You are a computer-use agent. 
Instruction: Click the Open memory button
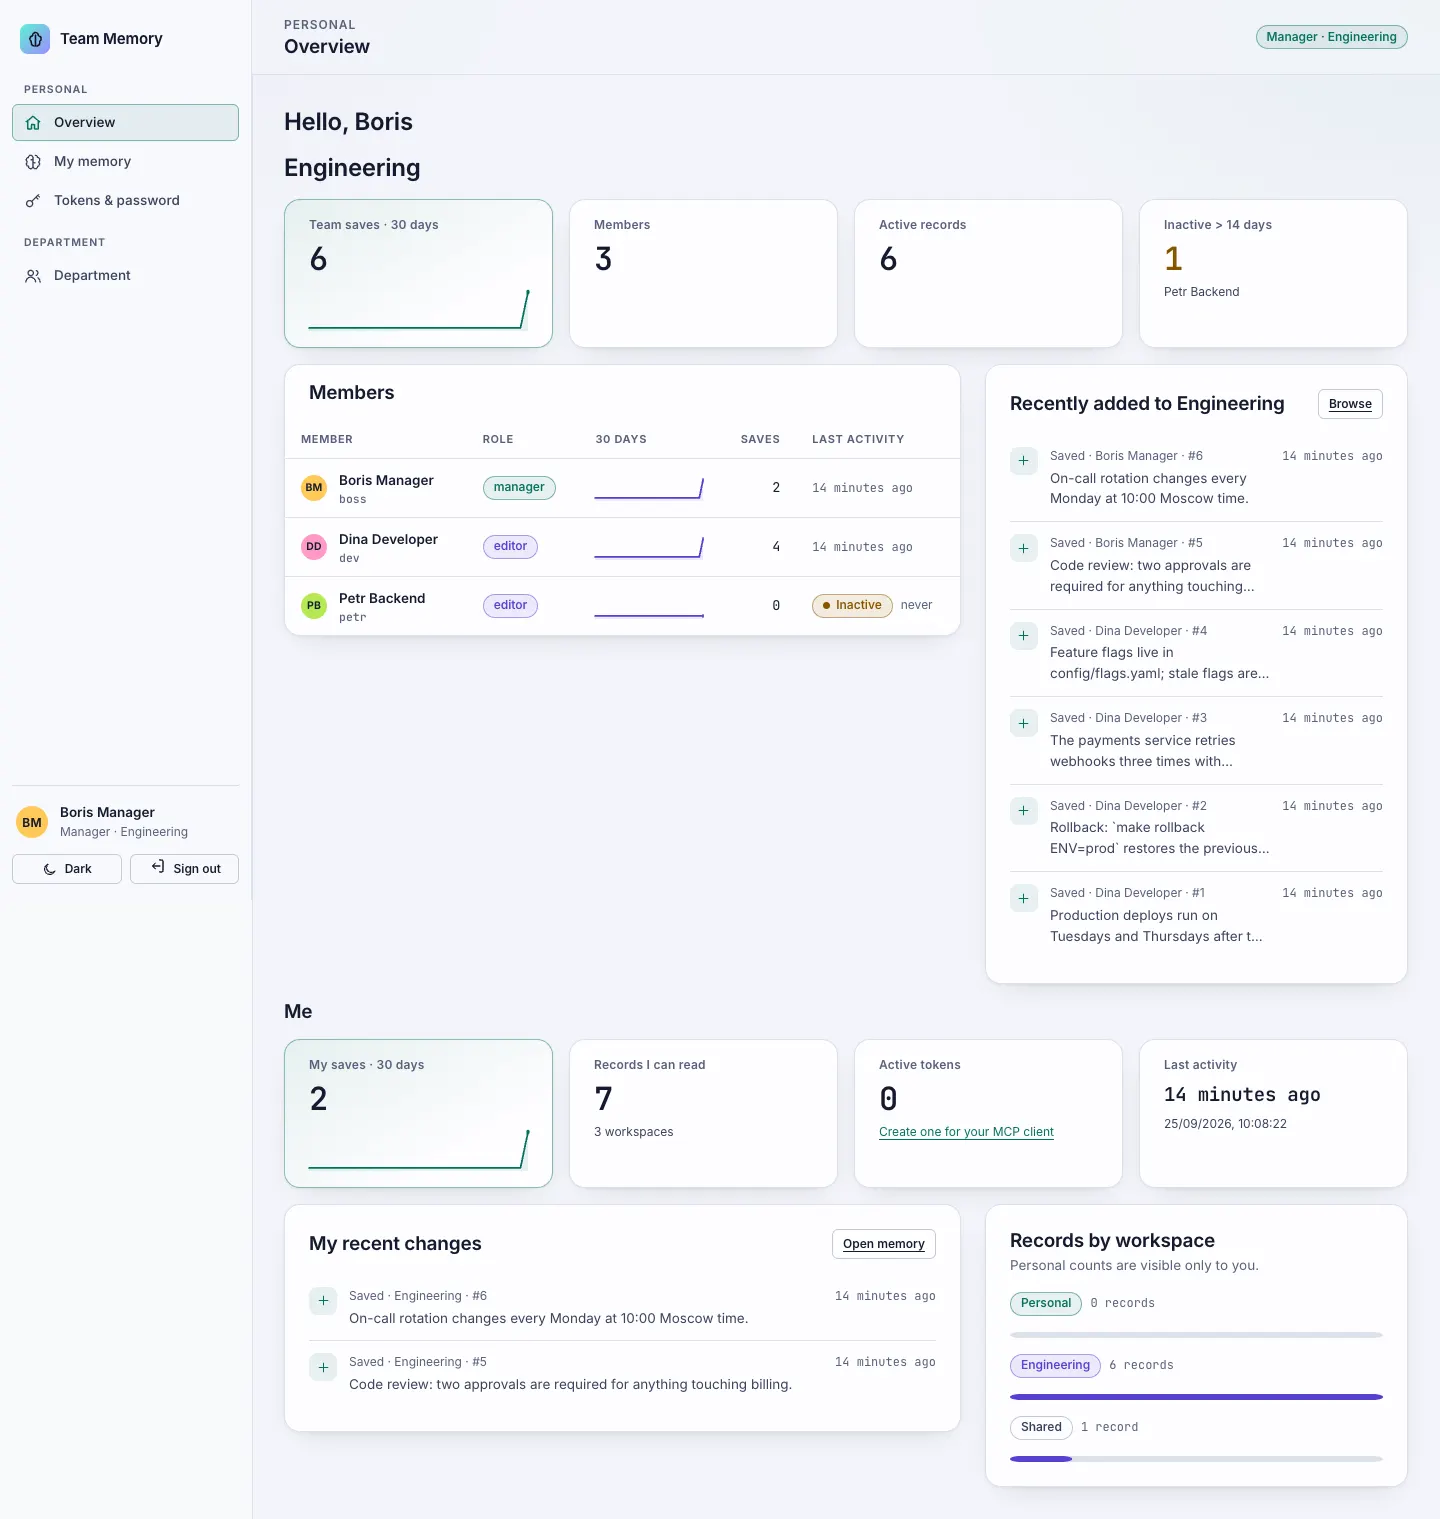click(x=884, y=1244)
